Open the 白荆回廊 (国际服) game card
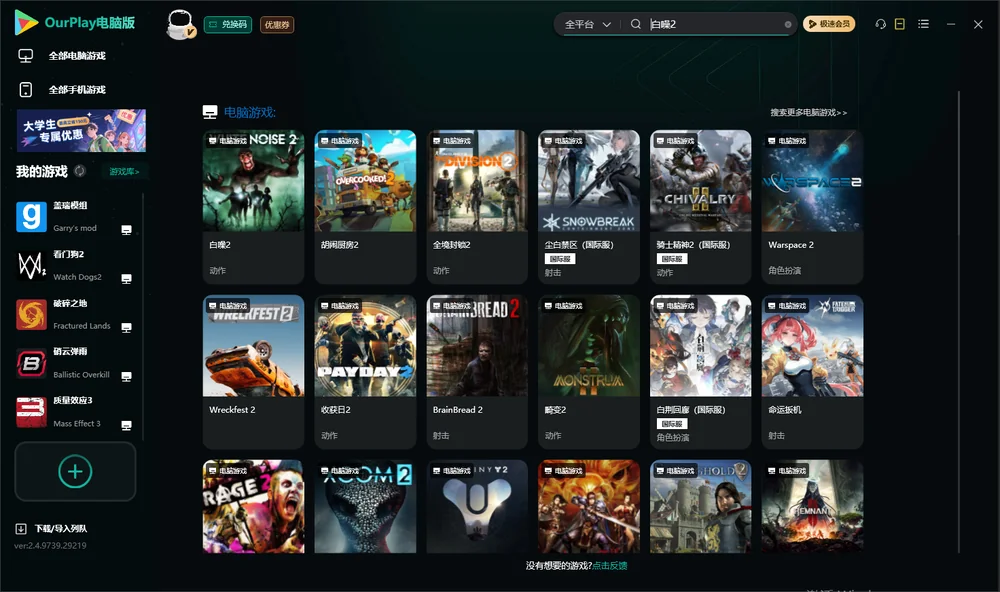1000x592 pixels. [701, 372]
